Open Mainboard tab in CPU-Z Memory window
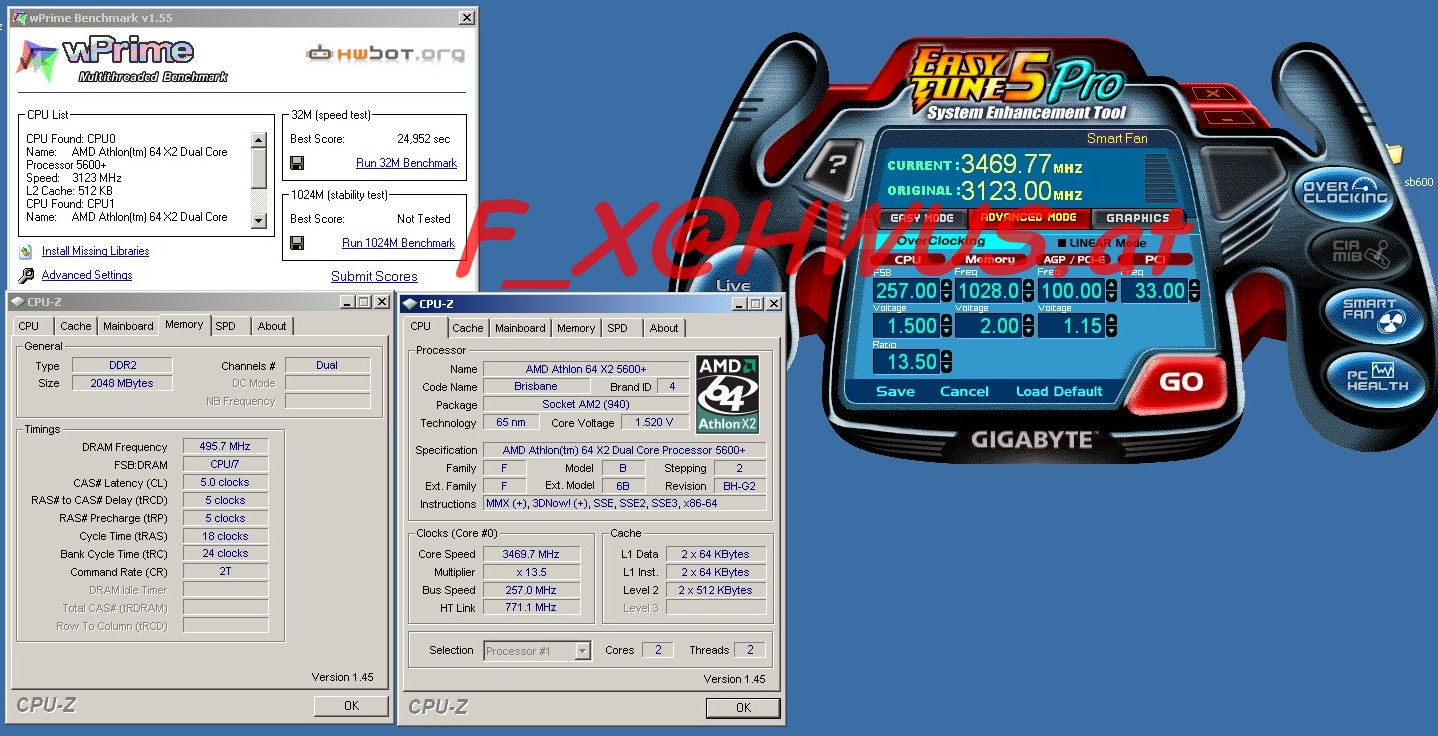The height and width of the screenshot is (736, 1438). pyautogui.click(x=128, y=326)
